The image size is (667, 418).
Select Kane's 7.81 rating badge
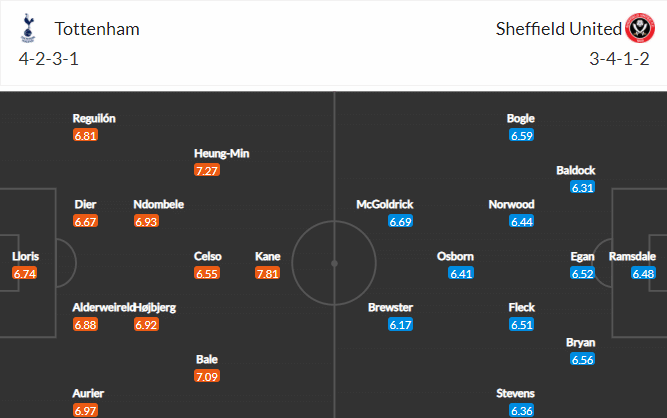(268, 273)
